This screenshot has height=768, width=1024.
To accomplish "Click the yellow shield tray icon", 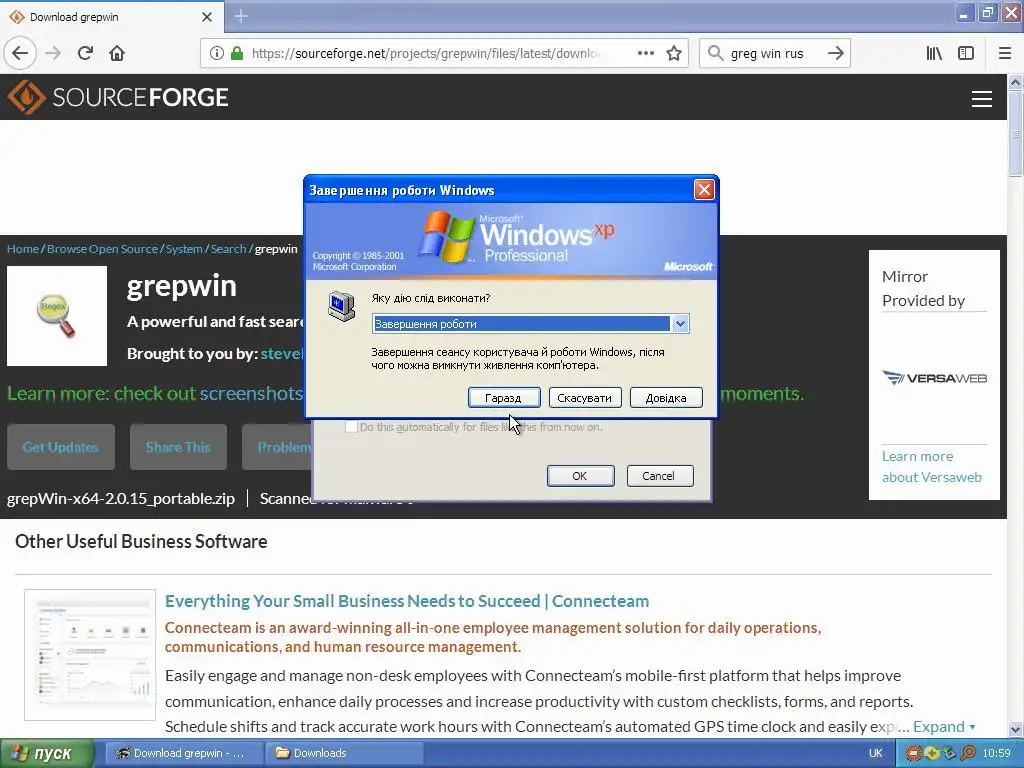I will 932,754.
